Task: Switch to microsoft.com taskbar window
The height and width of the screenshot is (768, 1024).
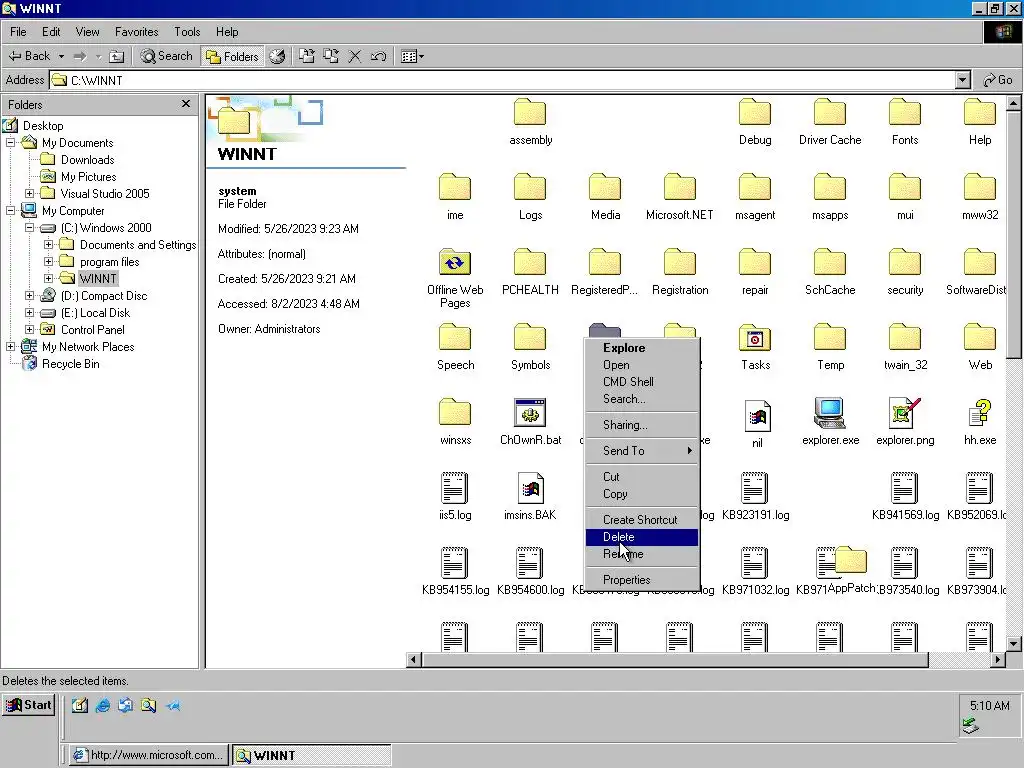Action: (149, 755)
